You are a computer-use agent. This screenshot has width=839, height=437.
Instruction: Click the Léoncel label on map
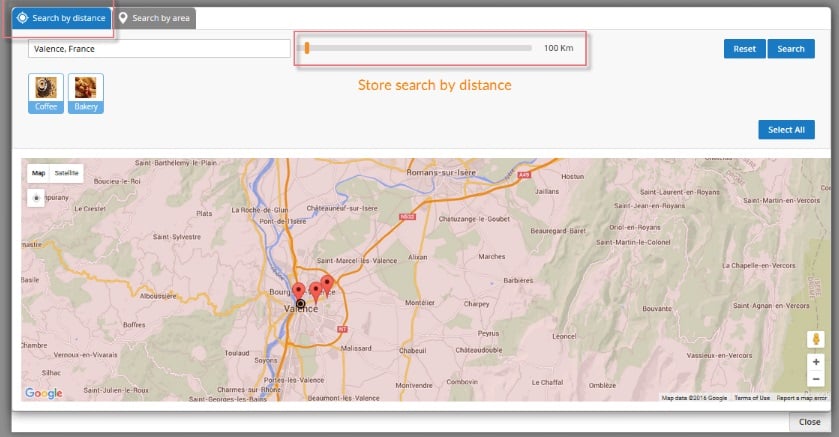[x=564, y=336]
